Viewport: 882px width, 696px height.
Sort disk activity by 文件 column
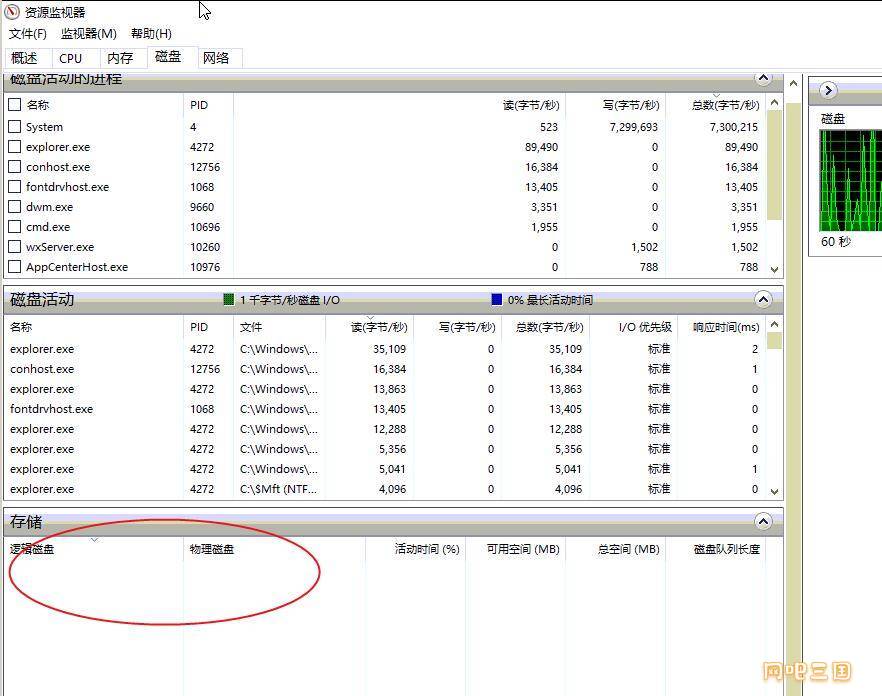(x=251, y=327)
